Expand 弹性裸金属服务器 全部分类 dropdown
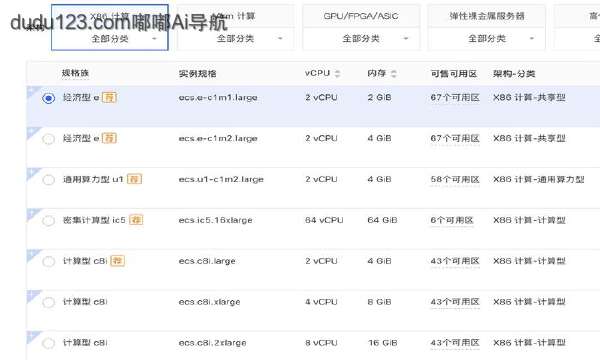The height and width of the screenshot is (360, 600). (x=486, y=39)
